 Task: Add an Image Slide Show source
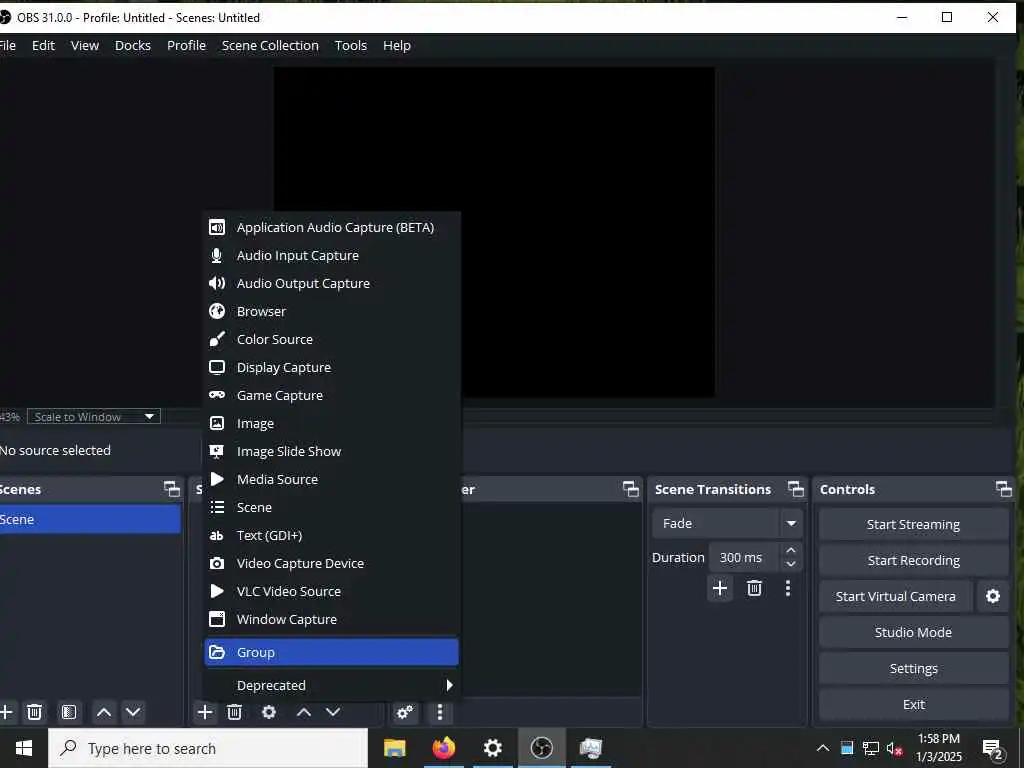tap(332, 451)
